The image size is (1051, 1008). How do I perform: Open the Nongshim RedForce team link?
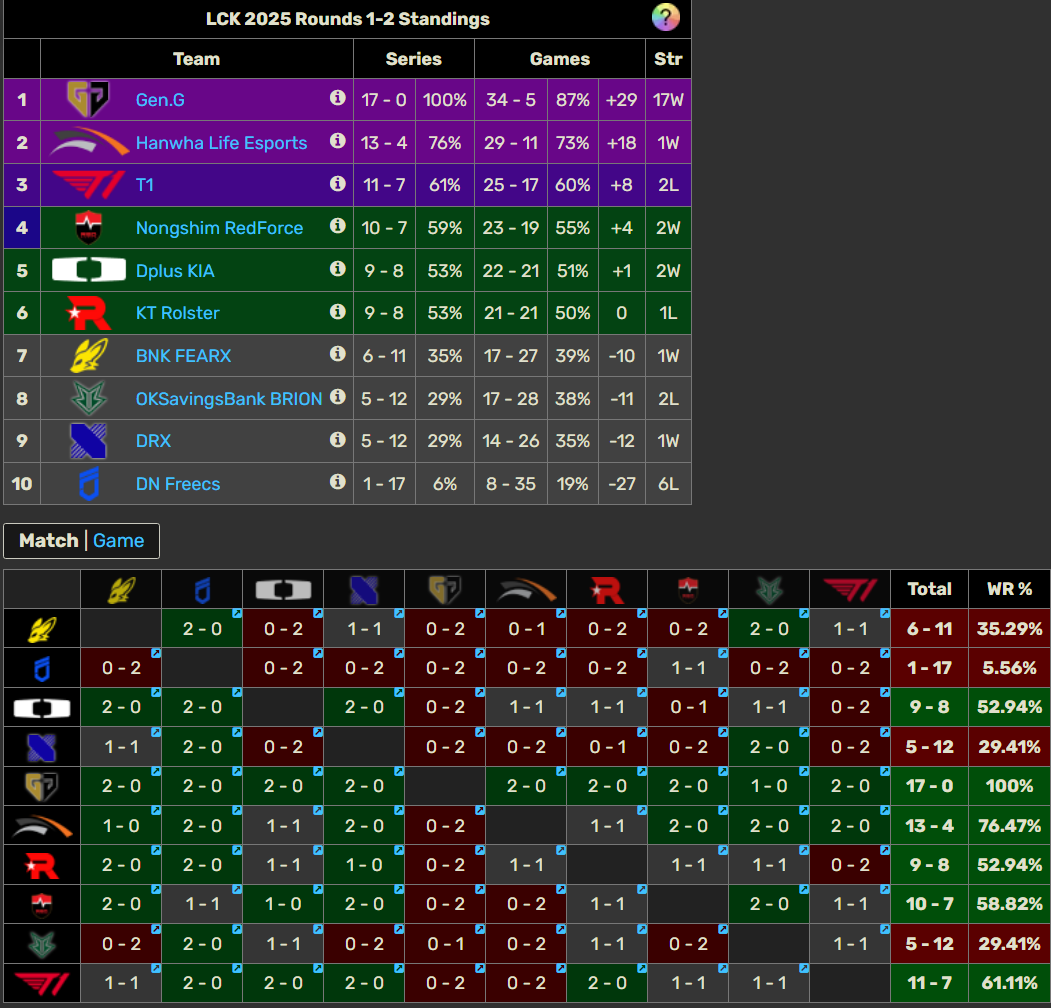pyautogui.click(x=219, y=228)
